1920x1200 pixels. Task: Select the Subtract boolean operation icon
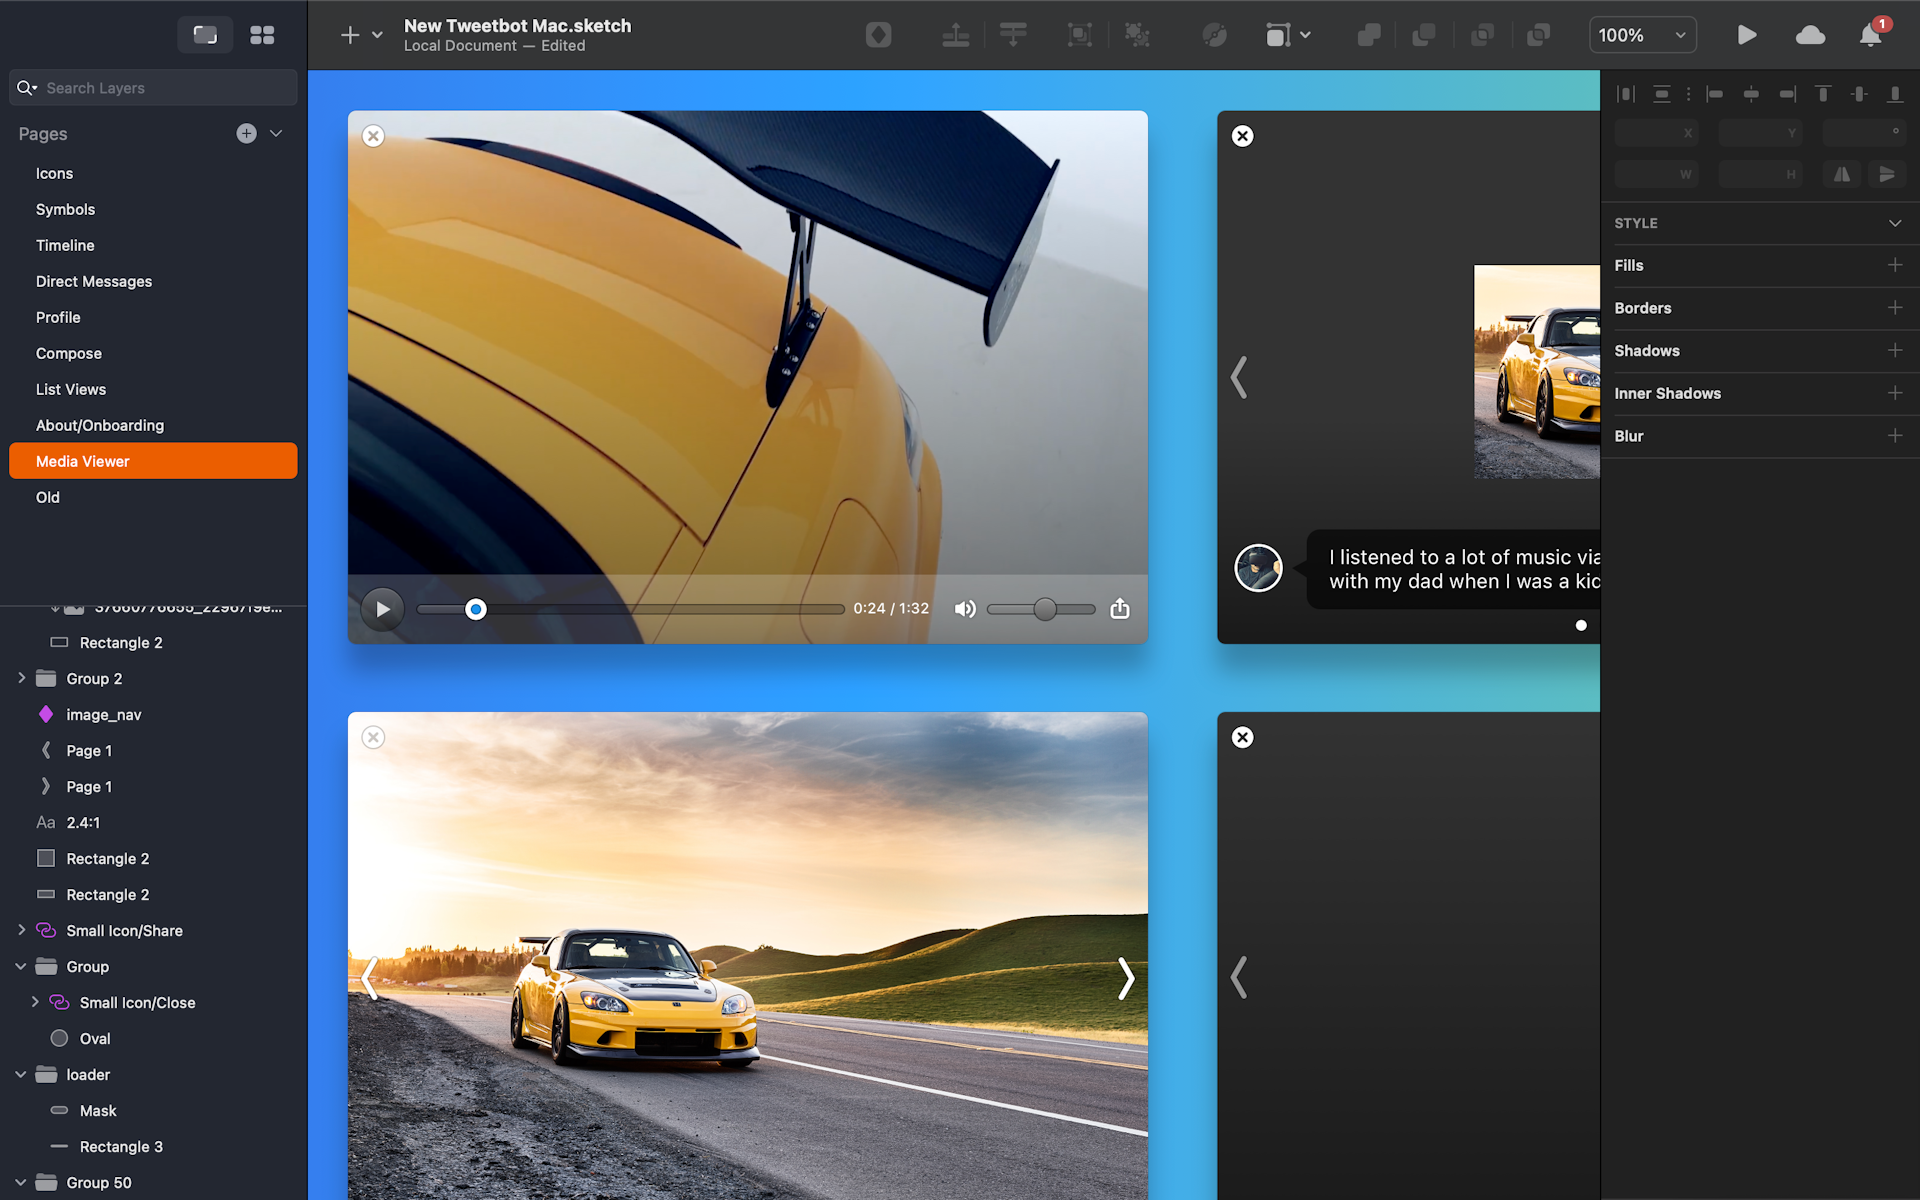1424,34
